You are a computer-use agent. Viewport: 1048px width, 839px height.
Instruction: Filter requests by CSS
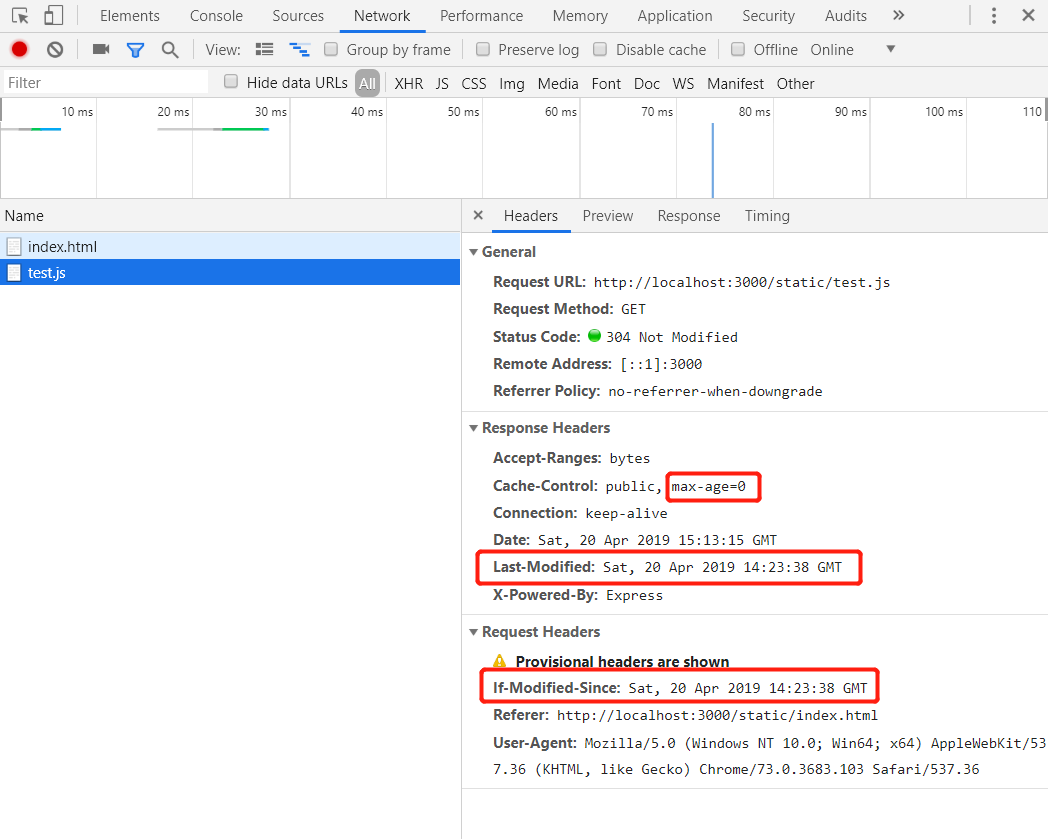474,84
